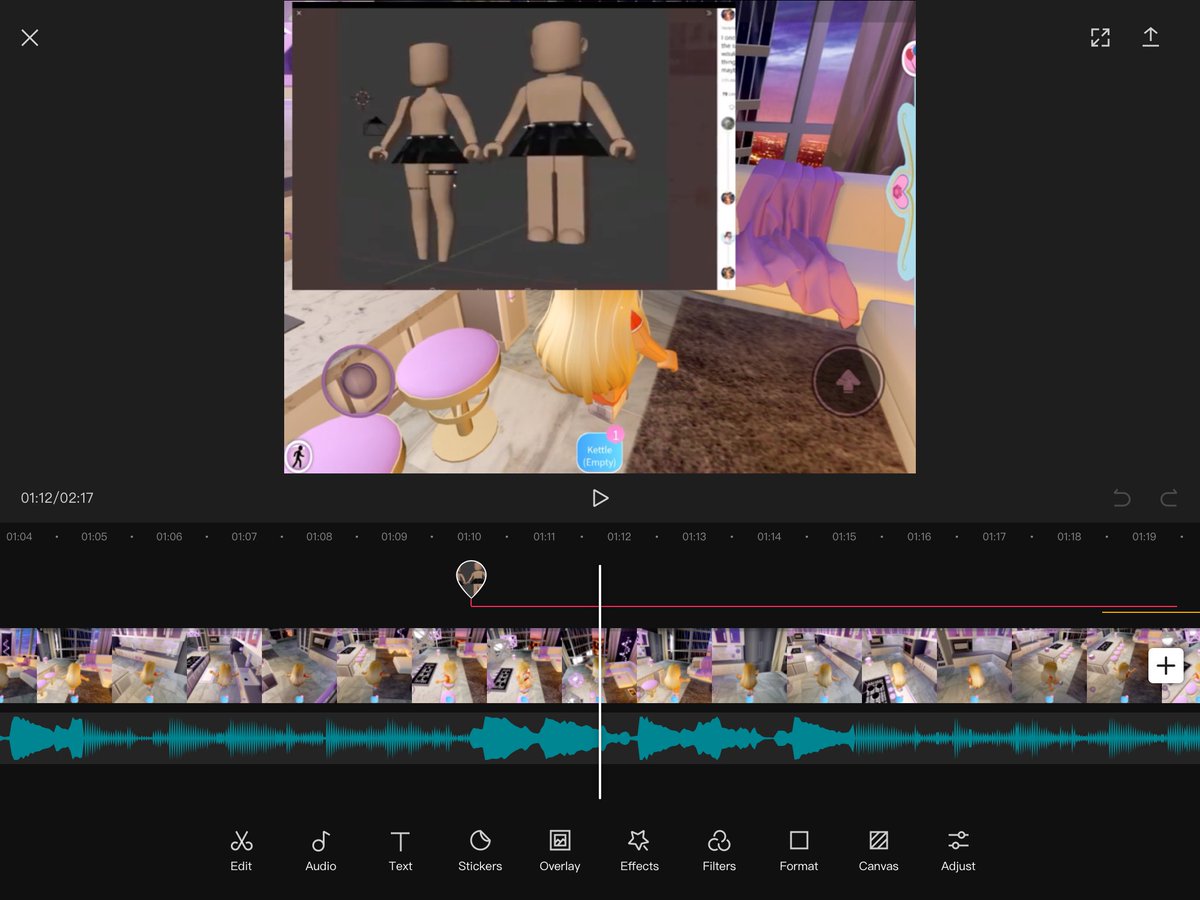Open the Canvas background tool
The image size is (1200, 900).
pyautogui.click(x=878, y=850)
